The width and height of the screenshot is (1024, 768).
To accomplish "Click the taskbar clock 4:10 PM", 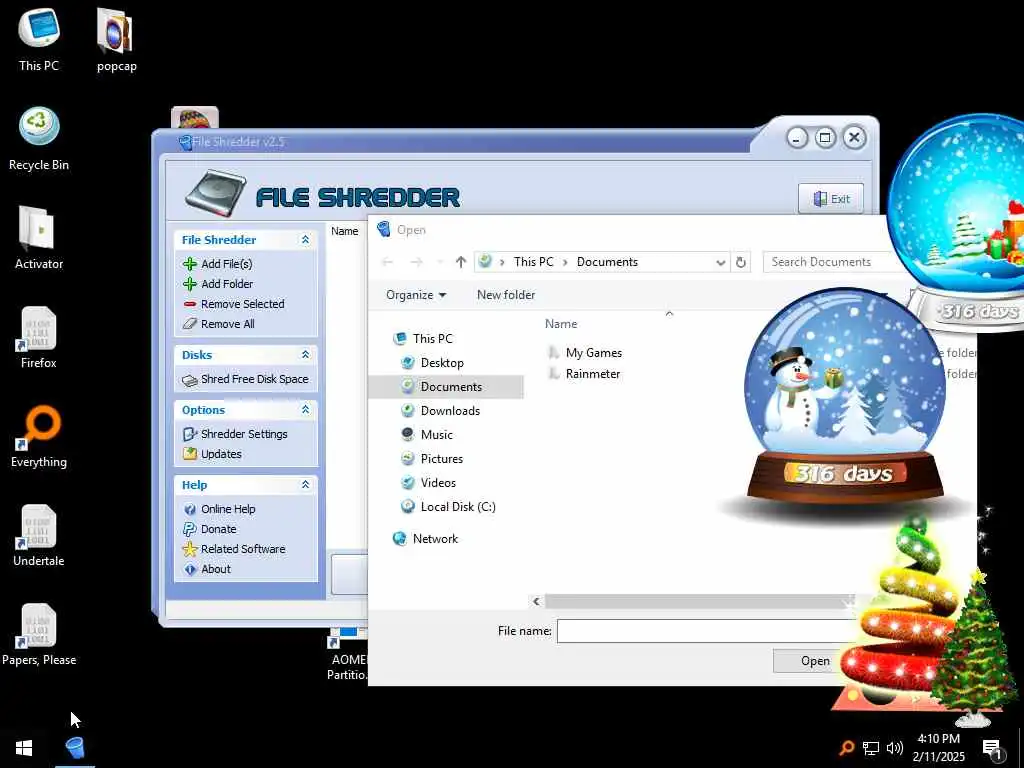I will tap(938, 748).
